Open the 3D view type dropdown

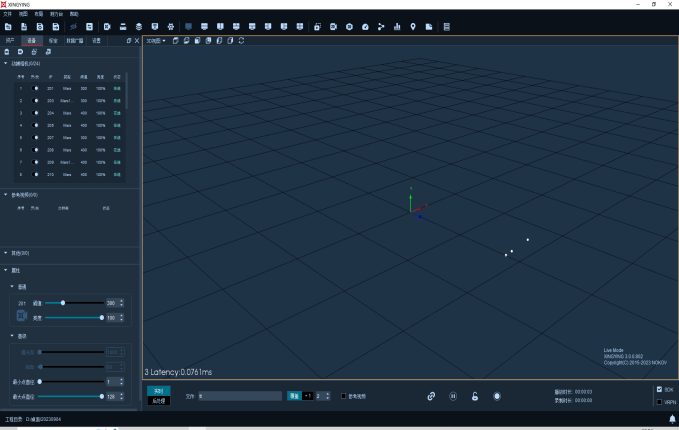pos(156,41)
